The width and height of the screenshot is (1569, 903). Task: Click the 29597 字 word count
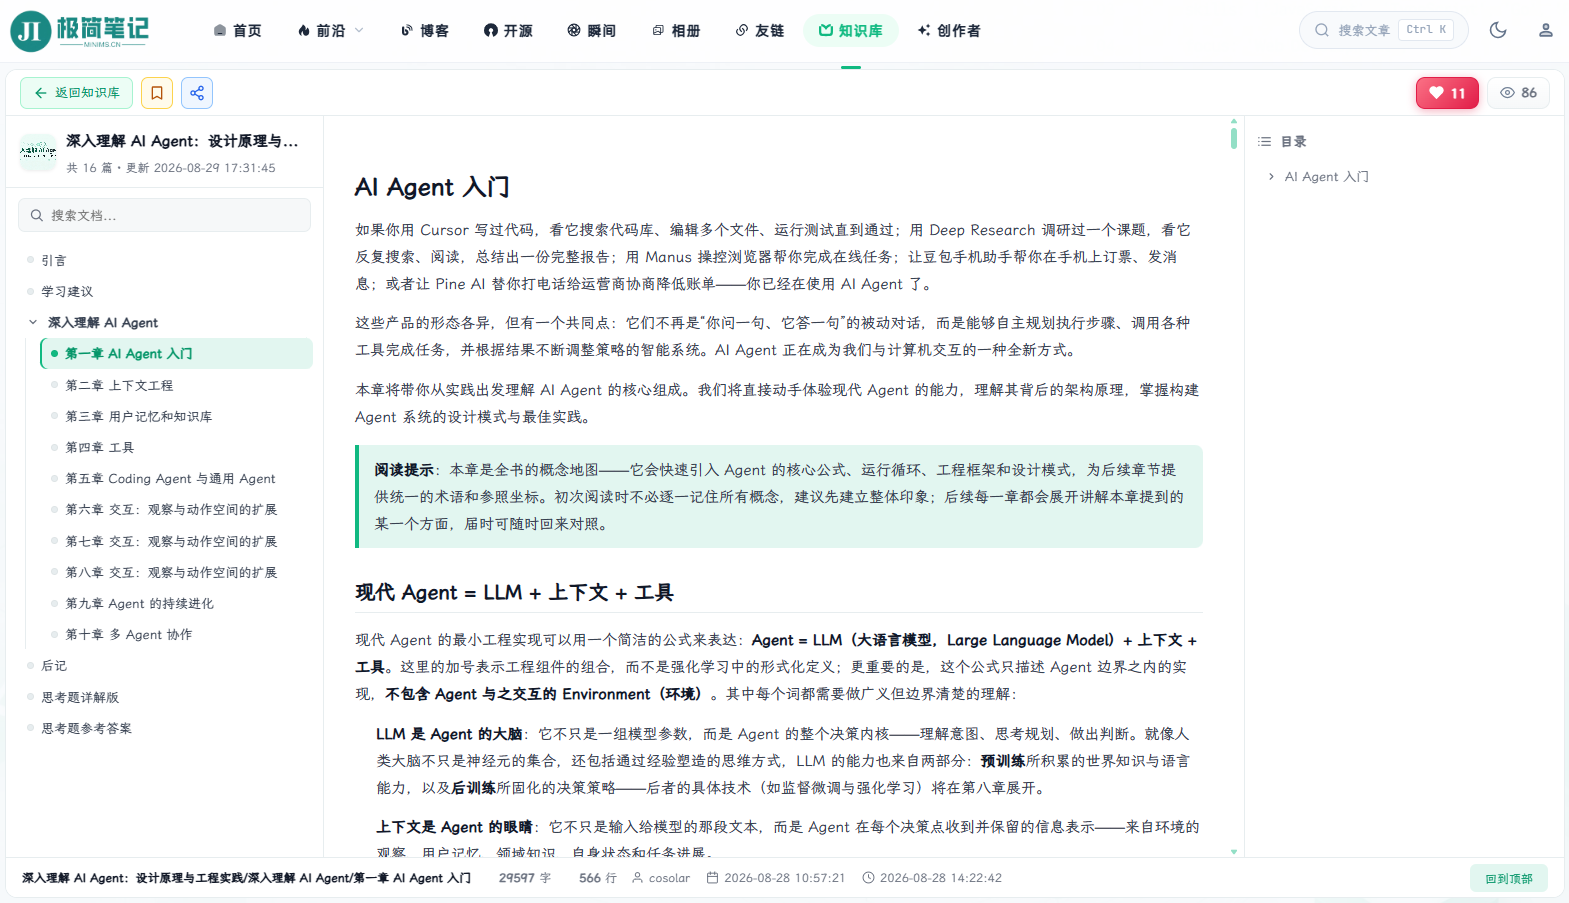pos(525,878)
